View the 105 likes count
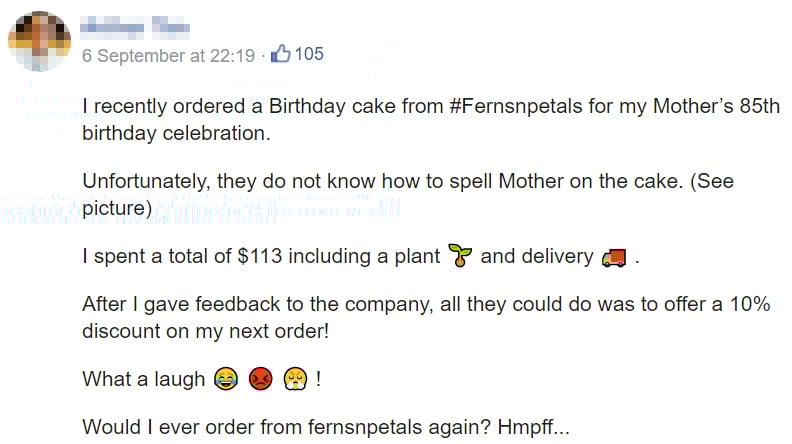 point(309,54)
